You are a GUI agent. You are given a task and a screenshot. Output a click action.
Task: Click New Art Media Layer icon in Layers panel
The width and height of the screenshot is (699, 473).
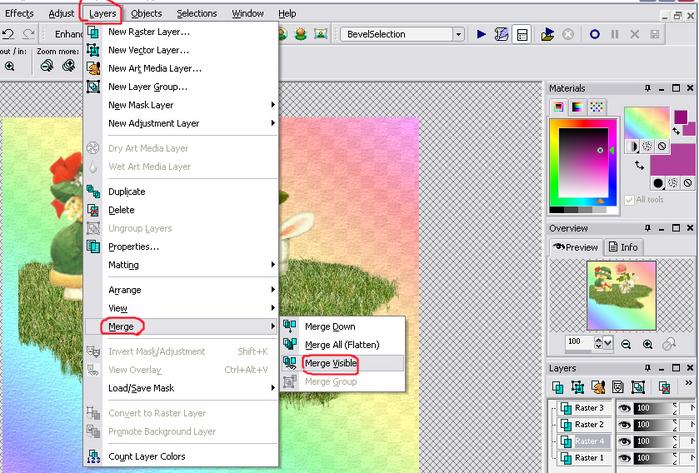click(x=598, y=387)
